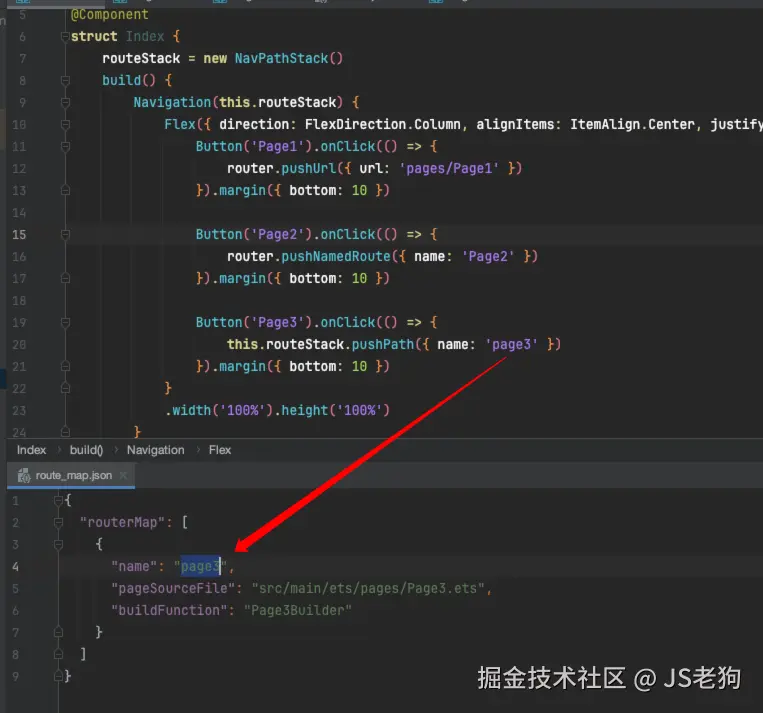Collapse the struct Index fold marker on line 6
Image resolution: width=763 pixels, height=713 pixels.
pos(65,37)
